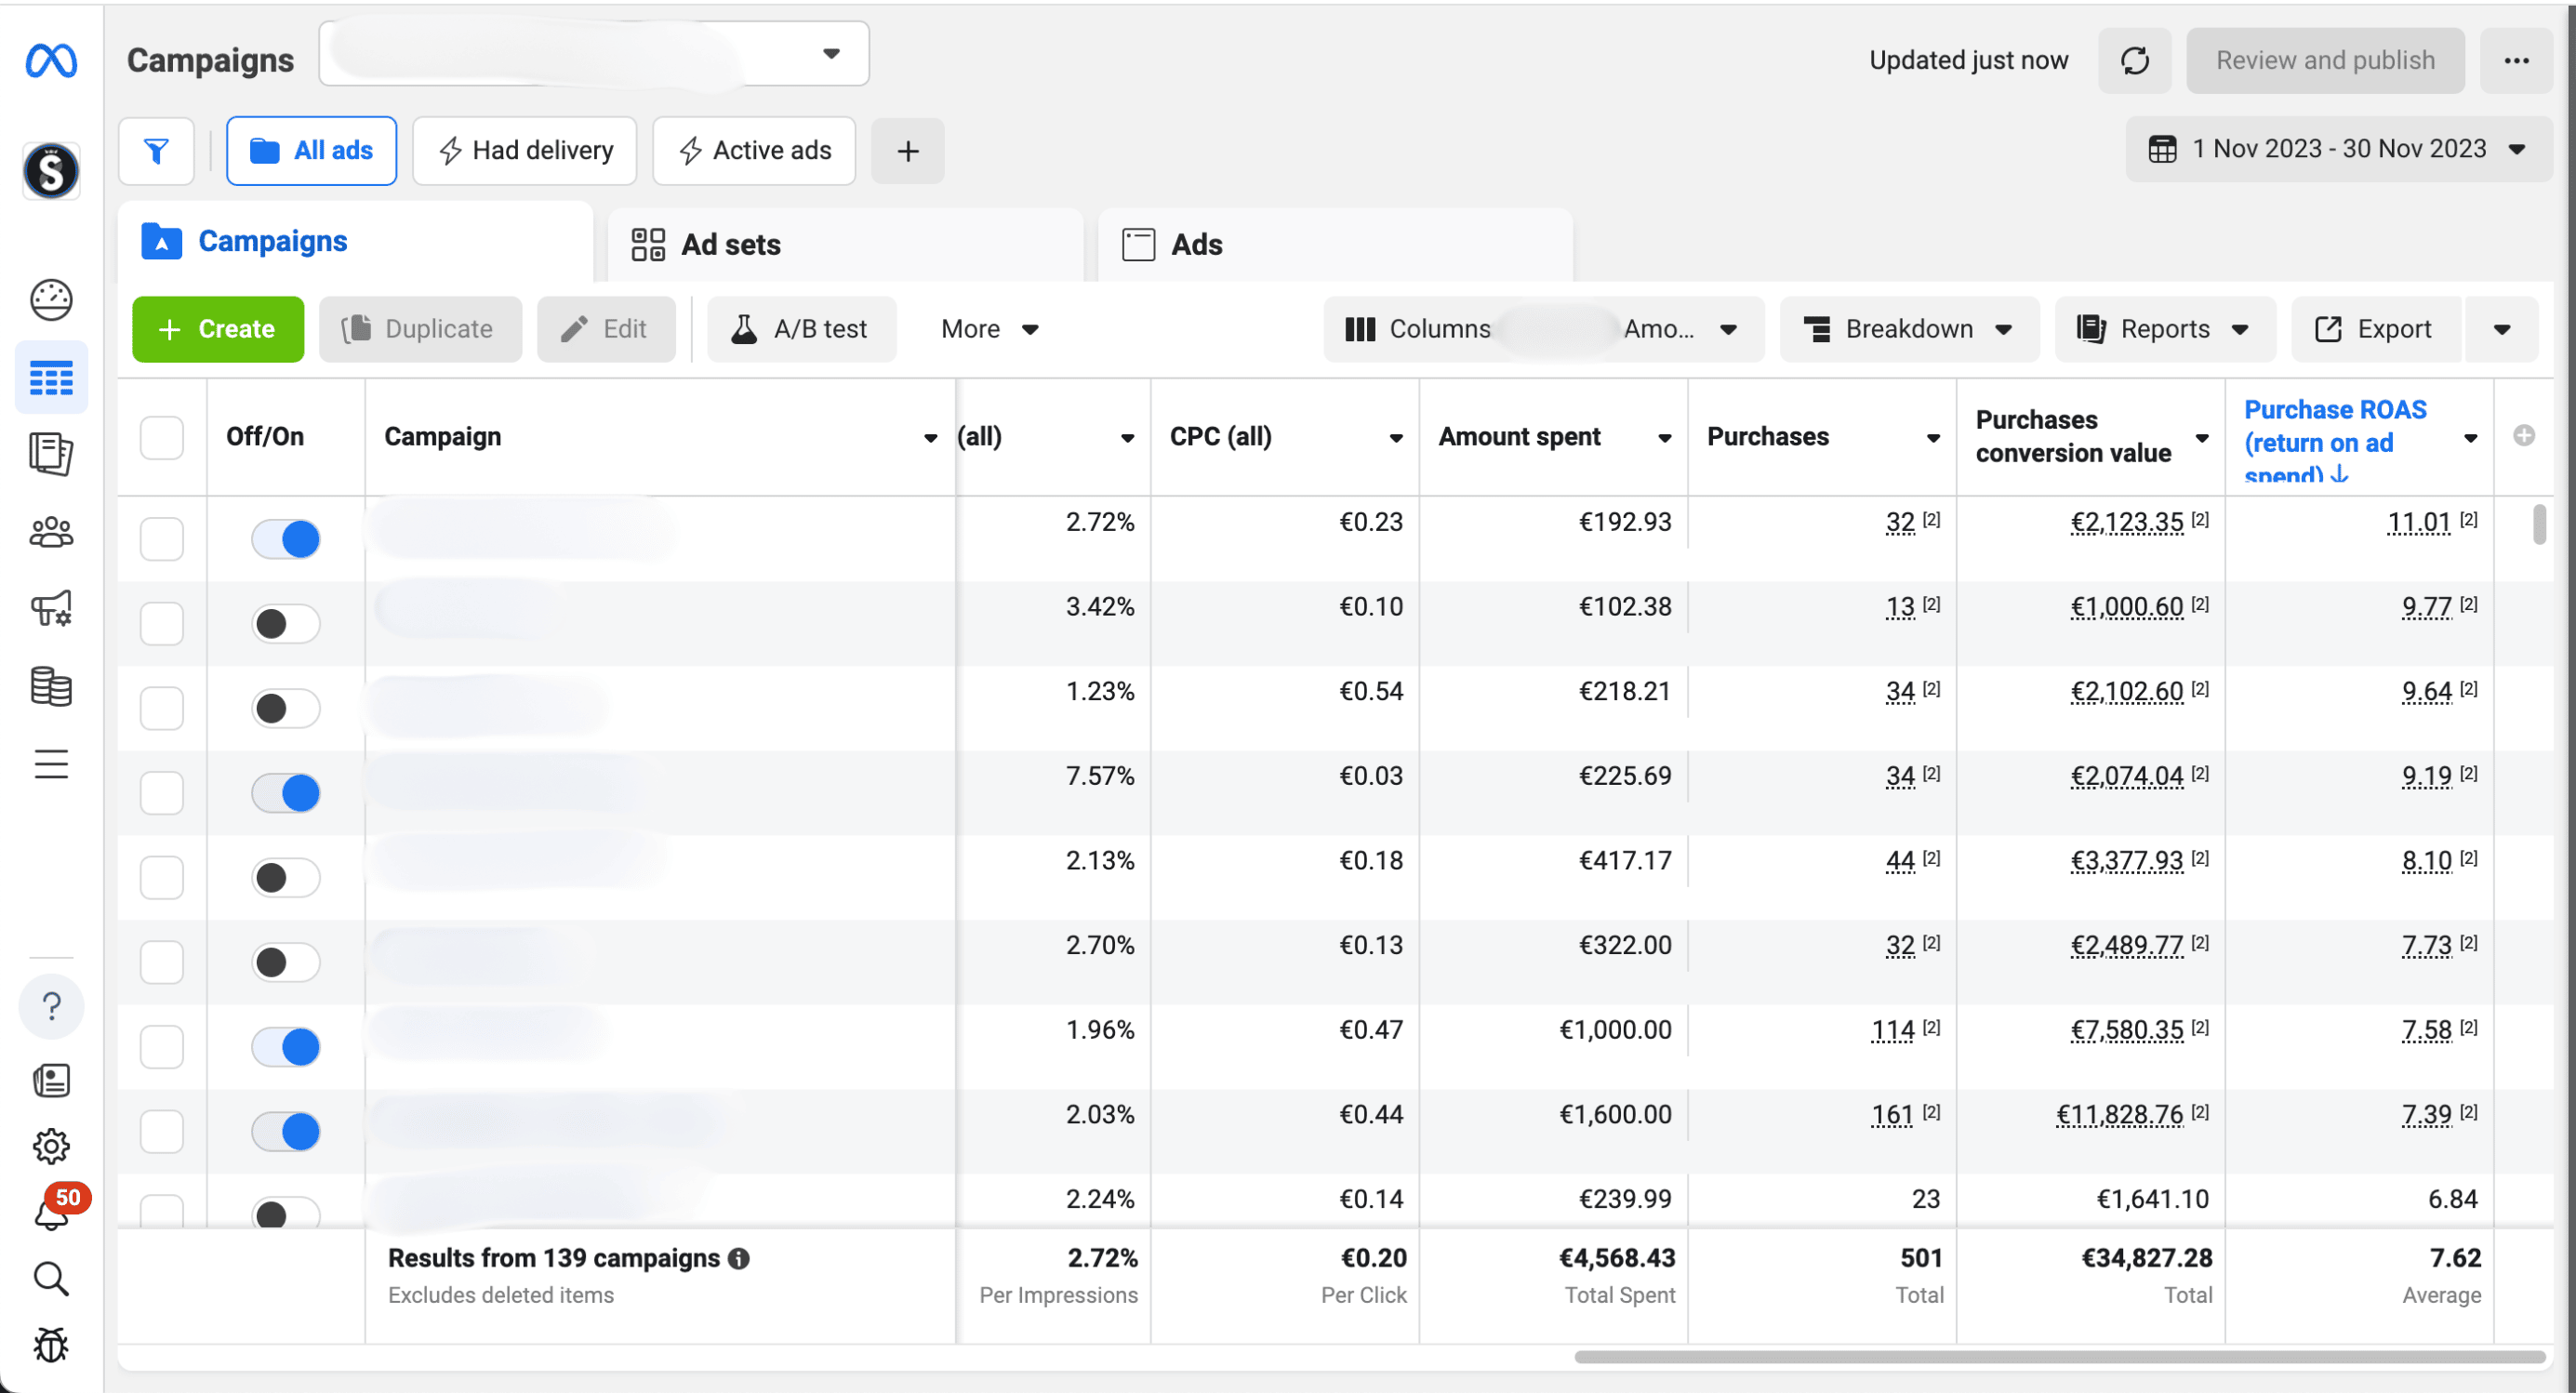Click the help question mark icon

pyautogui.click(x=51, y=1005)
